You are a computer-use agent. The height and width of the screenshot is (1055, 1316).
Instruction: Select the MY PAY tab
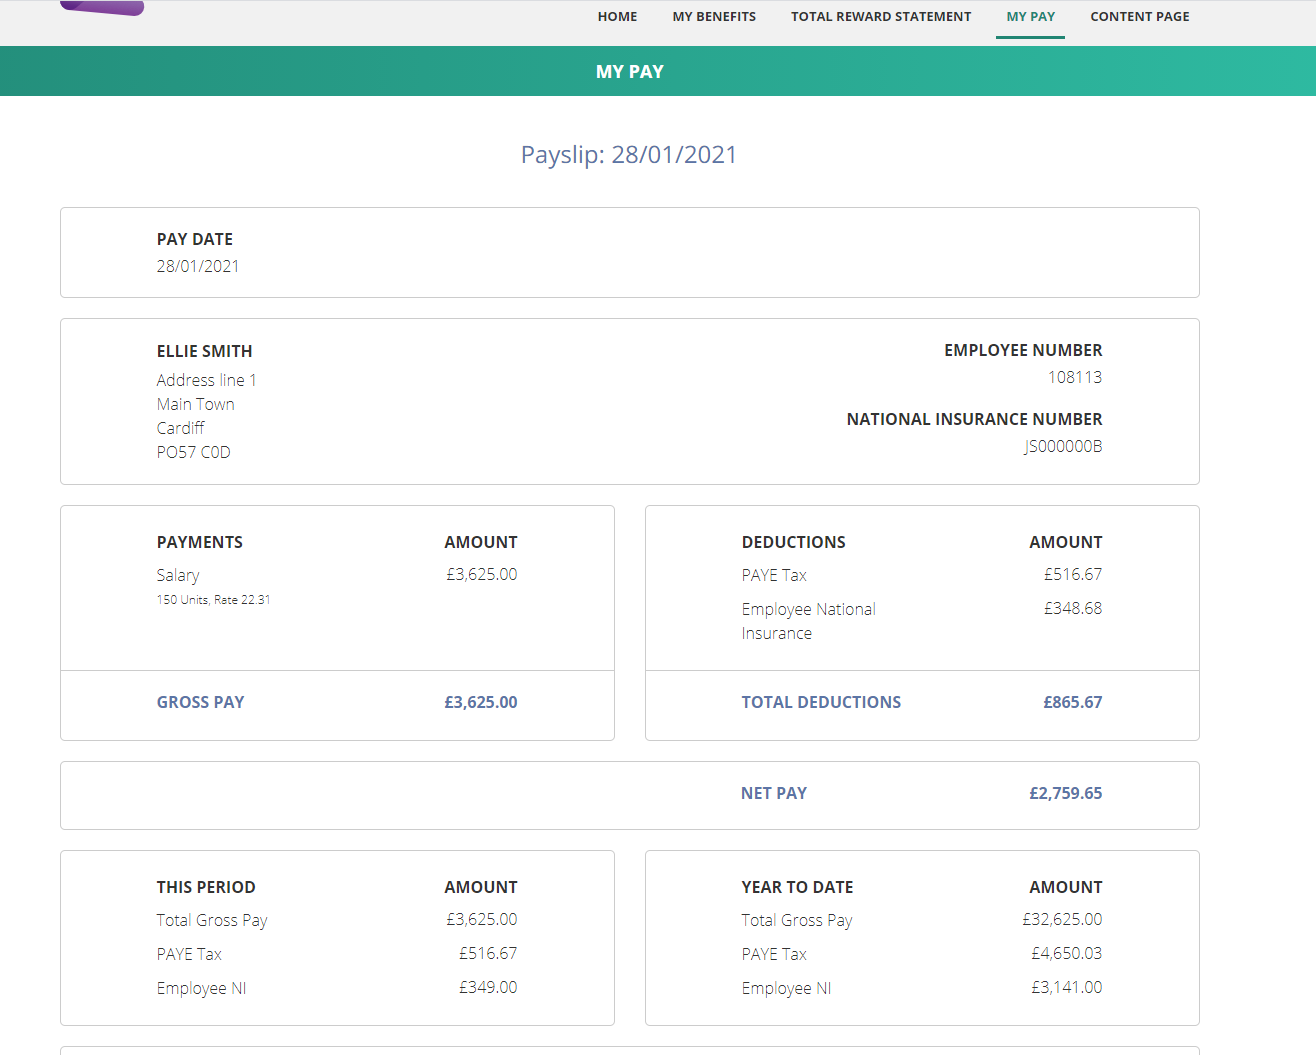(x=1030, y=17)
